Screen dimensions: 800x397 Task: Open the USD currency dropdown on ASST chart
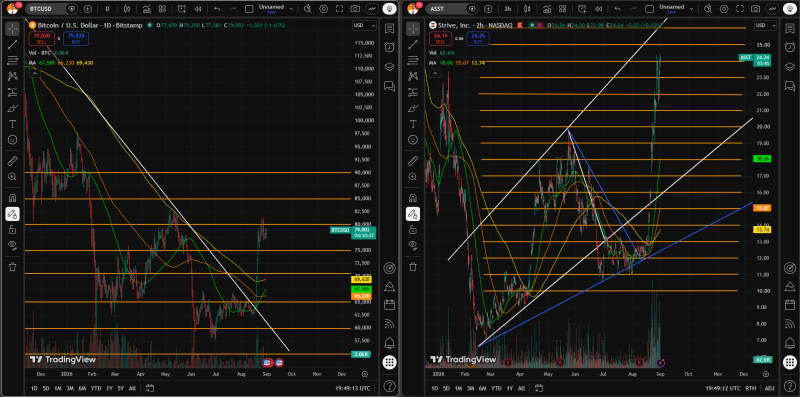pyautogui.click(x=765, y=26)
